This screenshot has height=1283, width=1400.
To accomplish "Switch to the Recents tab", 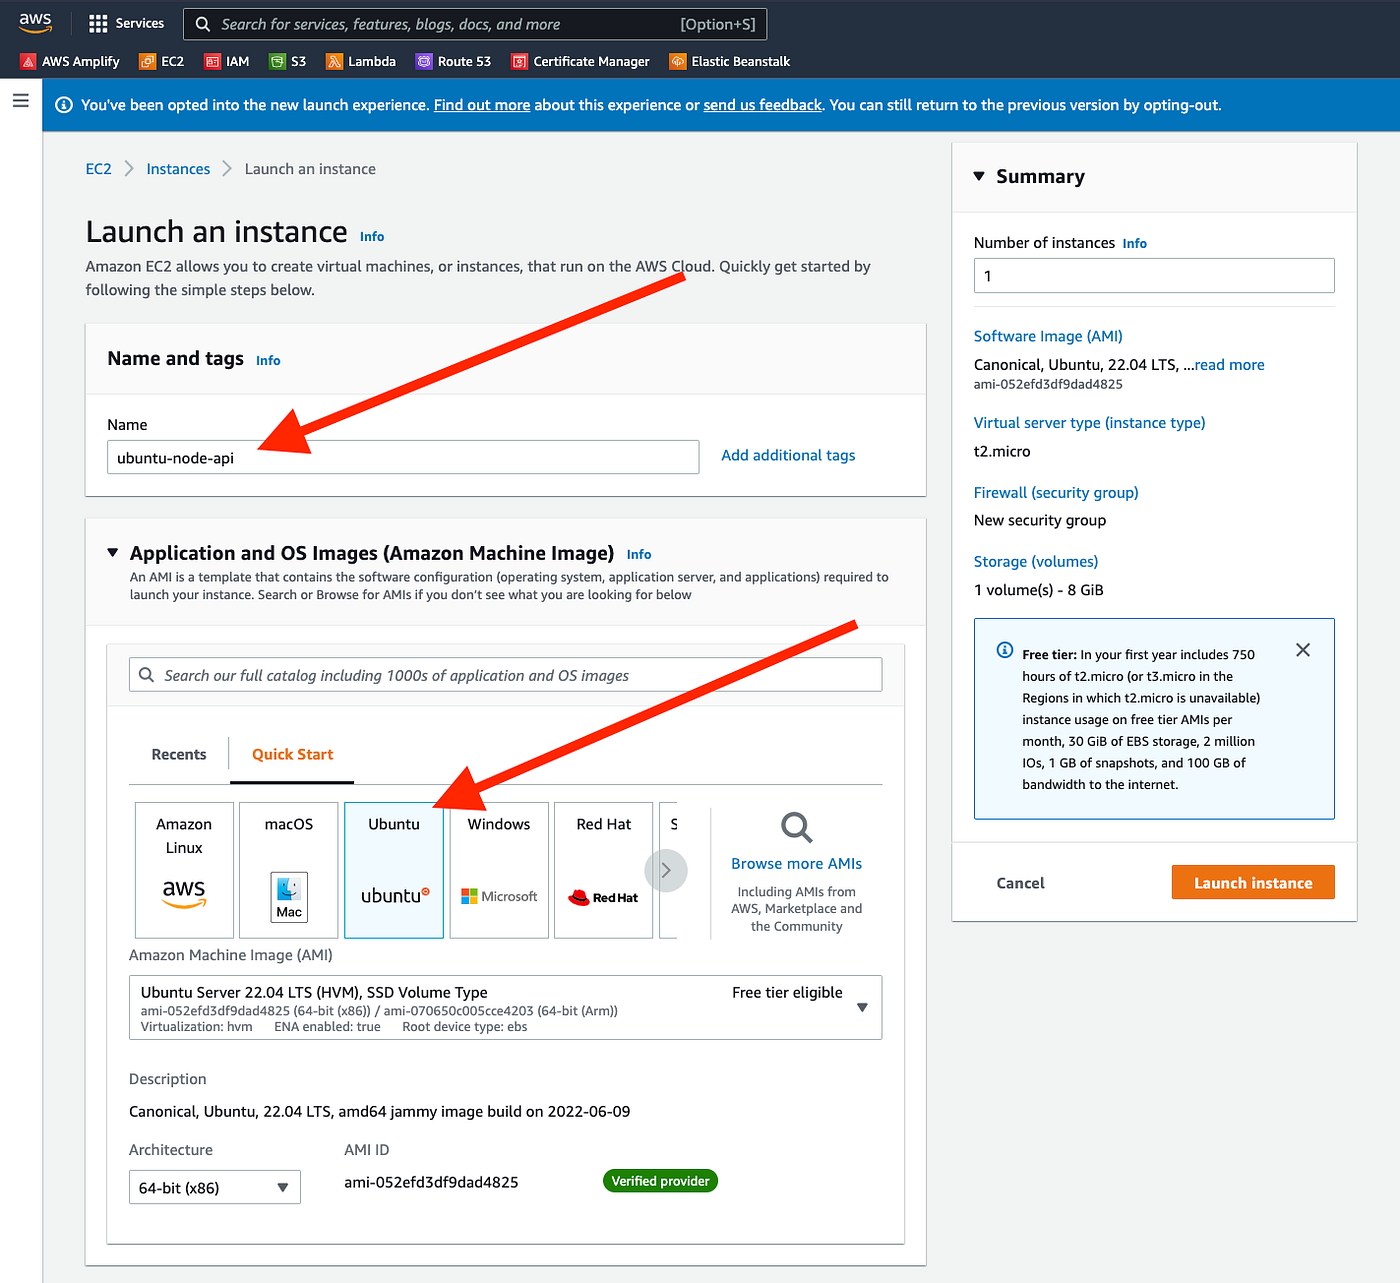I will coord(179,755).
